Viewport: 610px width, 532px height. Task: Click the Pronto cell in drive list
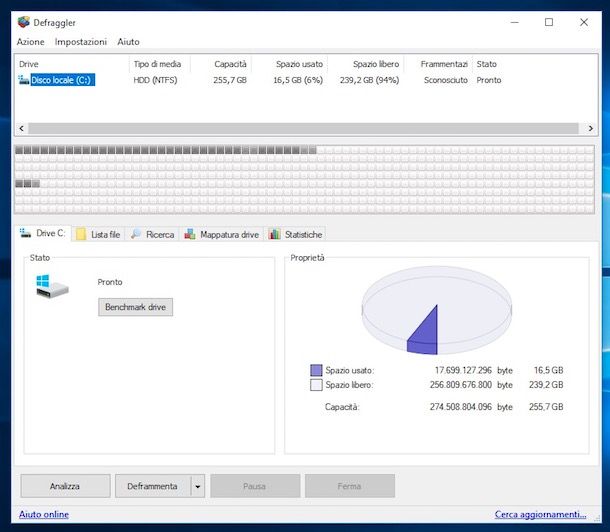pyautogui.click(x=489, y=80)
